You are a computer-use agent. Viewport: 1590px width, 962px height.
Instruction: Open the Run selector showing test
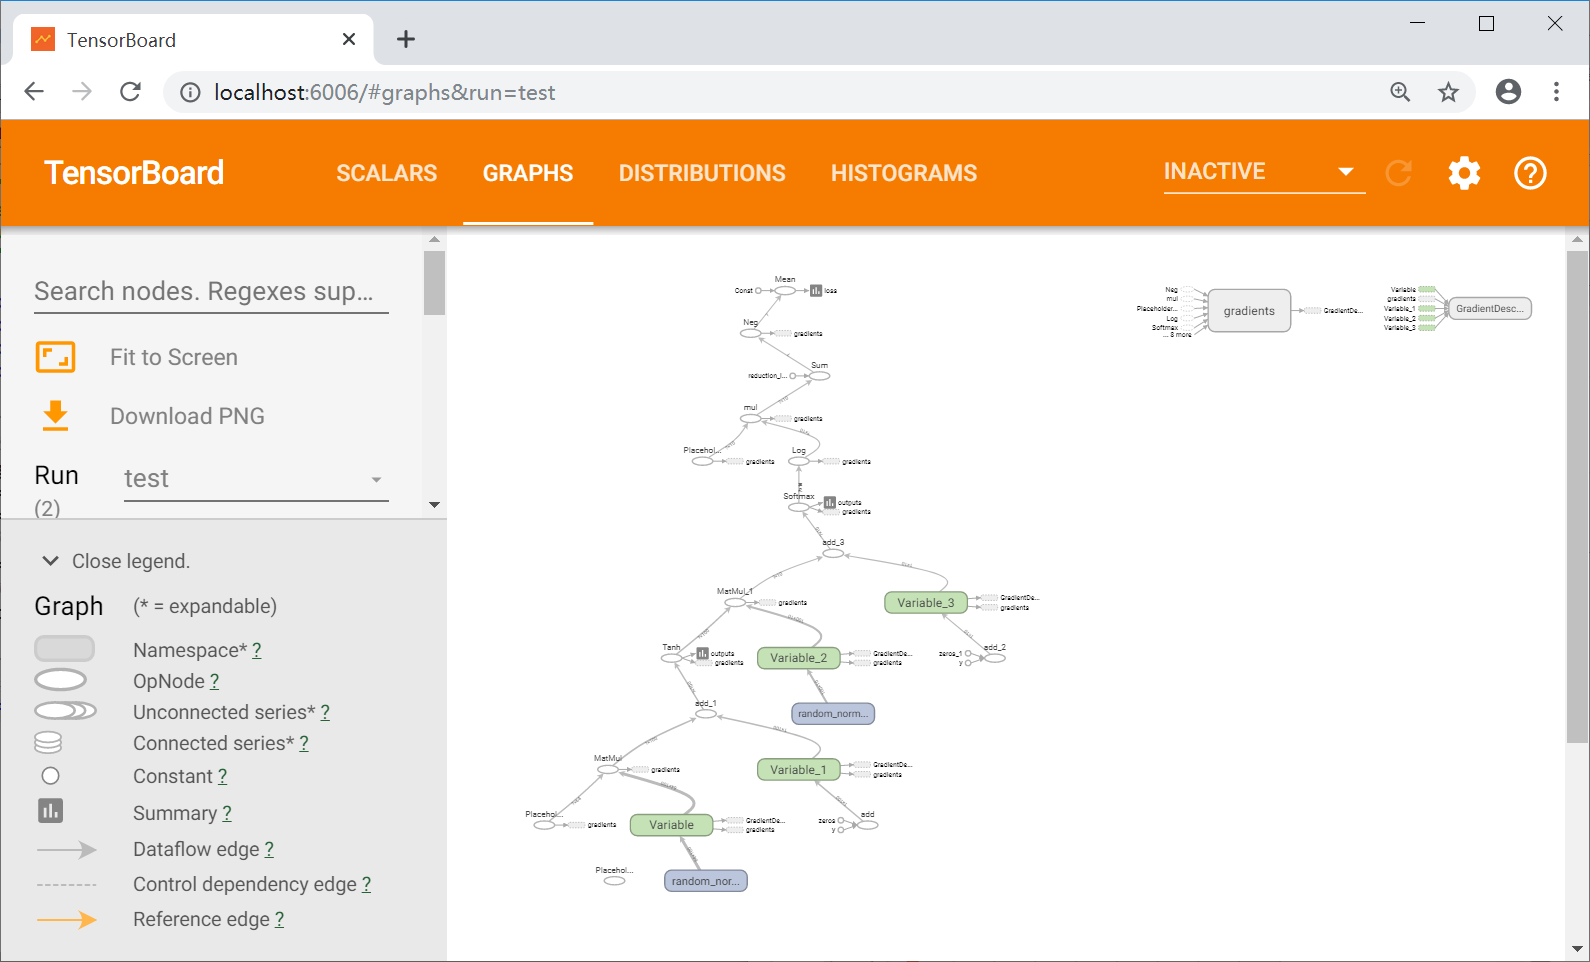click(255, 479)
